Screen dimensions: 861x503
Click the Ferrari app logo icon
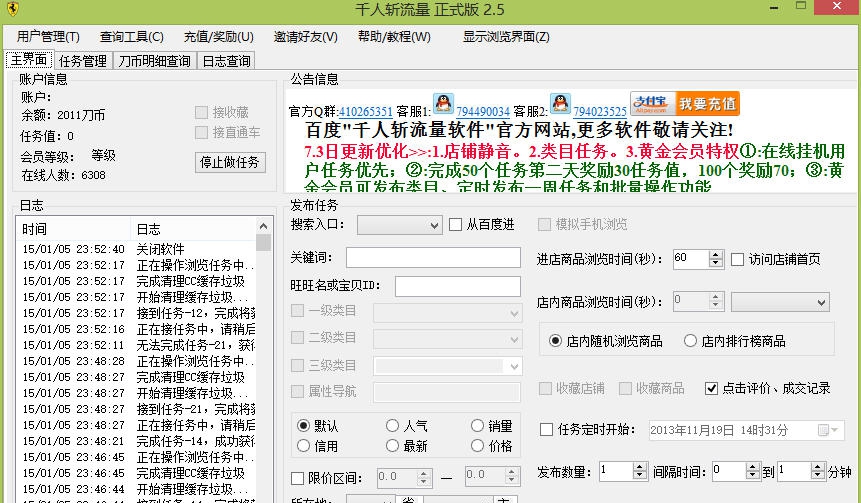(x=13, y=9)
